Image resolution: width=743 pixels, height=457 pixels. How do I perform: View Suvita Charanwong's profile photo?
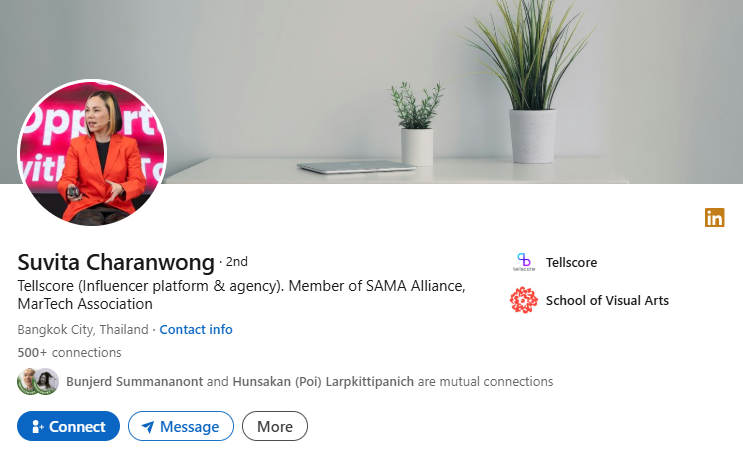(92, 153)
